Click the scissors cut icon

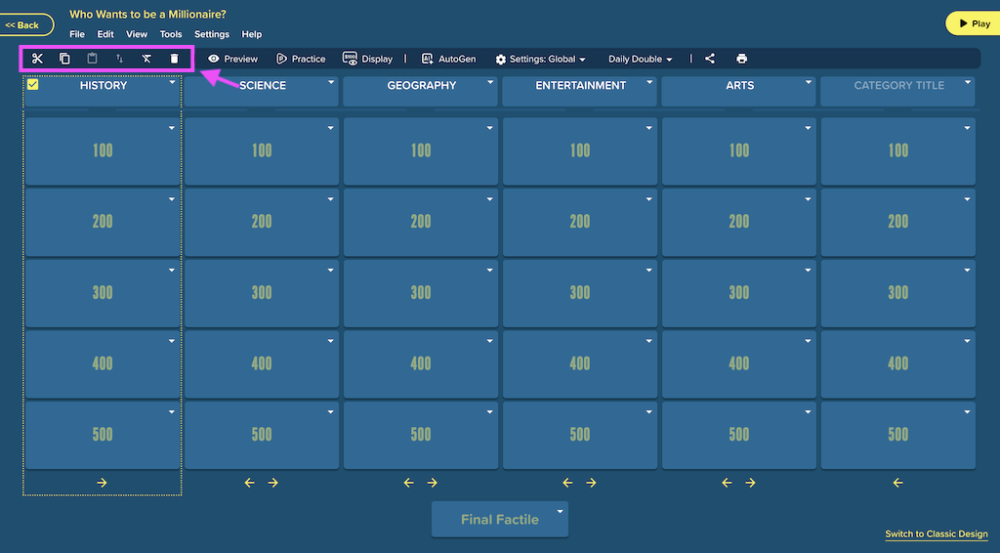37,59
